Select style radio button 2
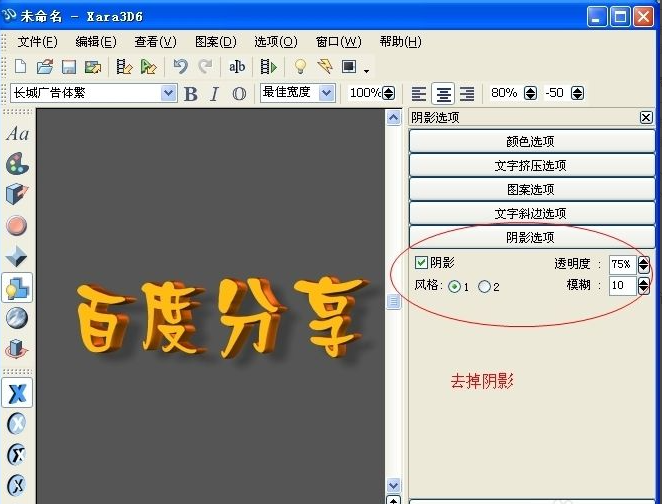Screen dimensions: 662x504 click(x=484, y=287)
